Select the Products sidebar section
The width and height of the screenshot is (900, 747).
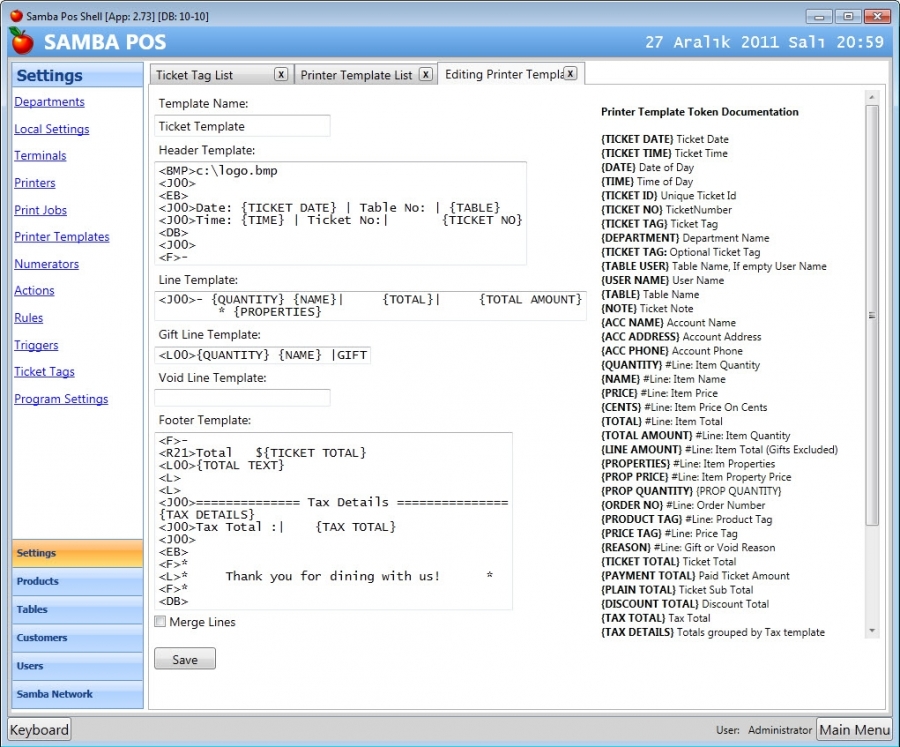pyautogui.click(x=77, y=581)
